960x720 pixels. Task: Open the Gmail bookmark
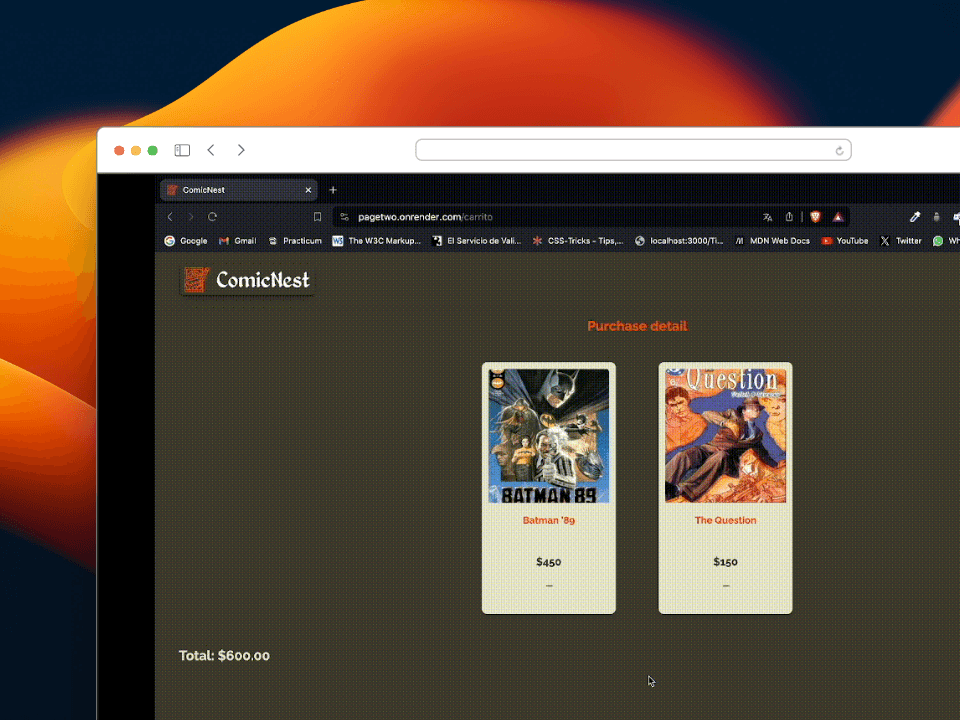coord(238,241)
